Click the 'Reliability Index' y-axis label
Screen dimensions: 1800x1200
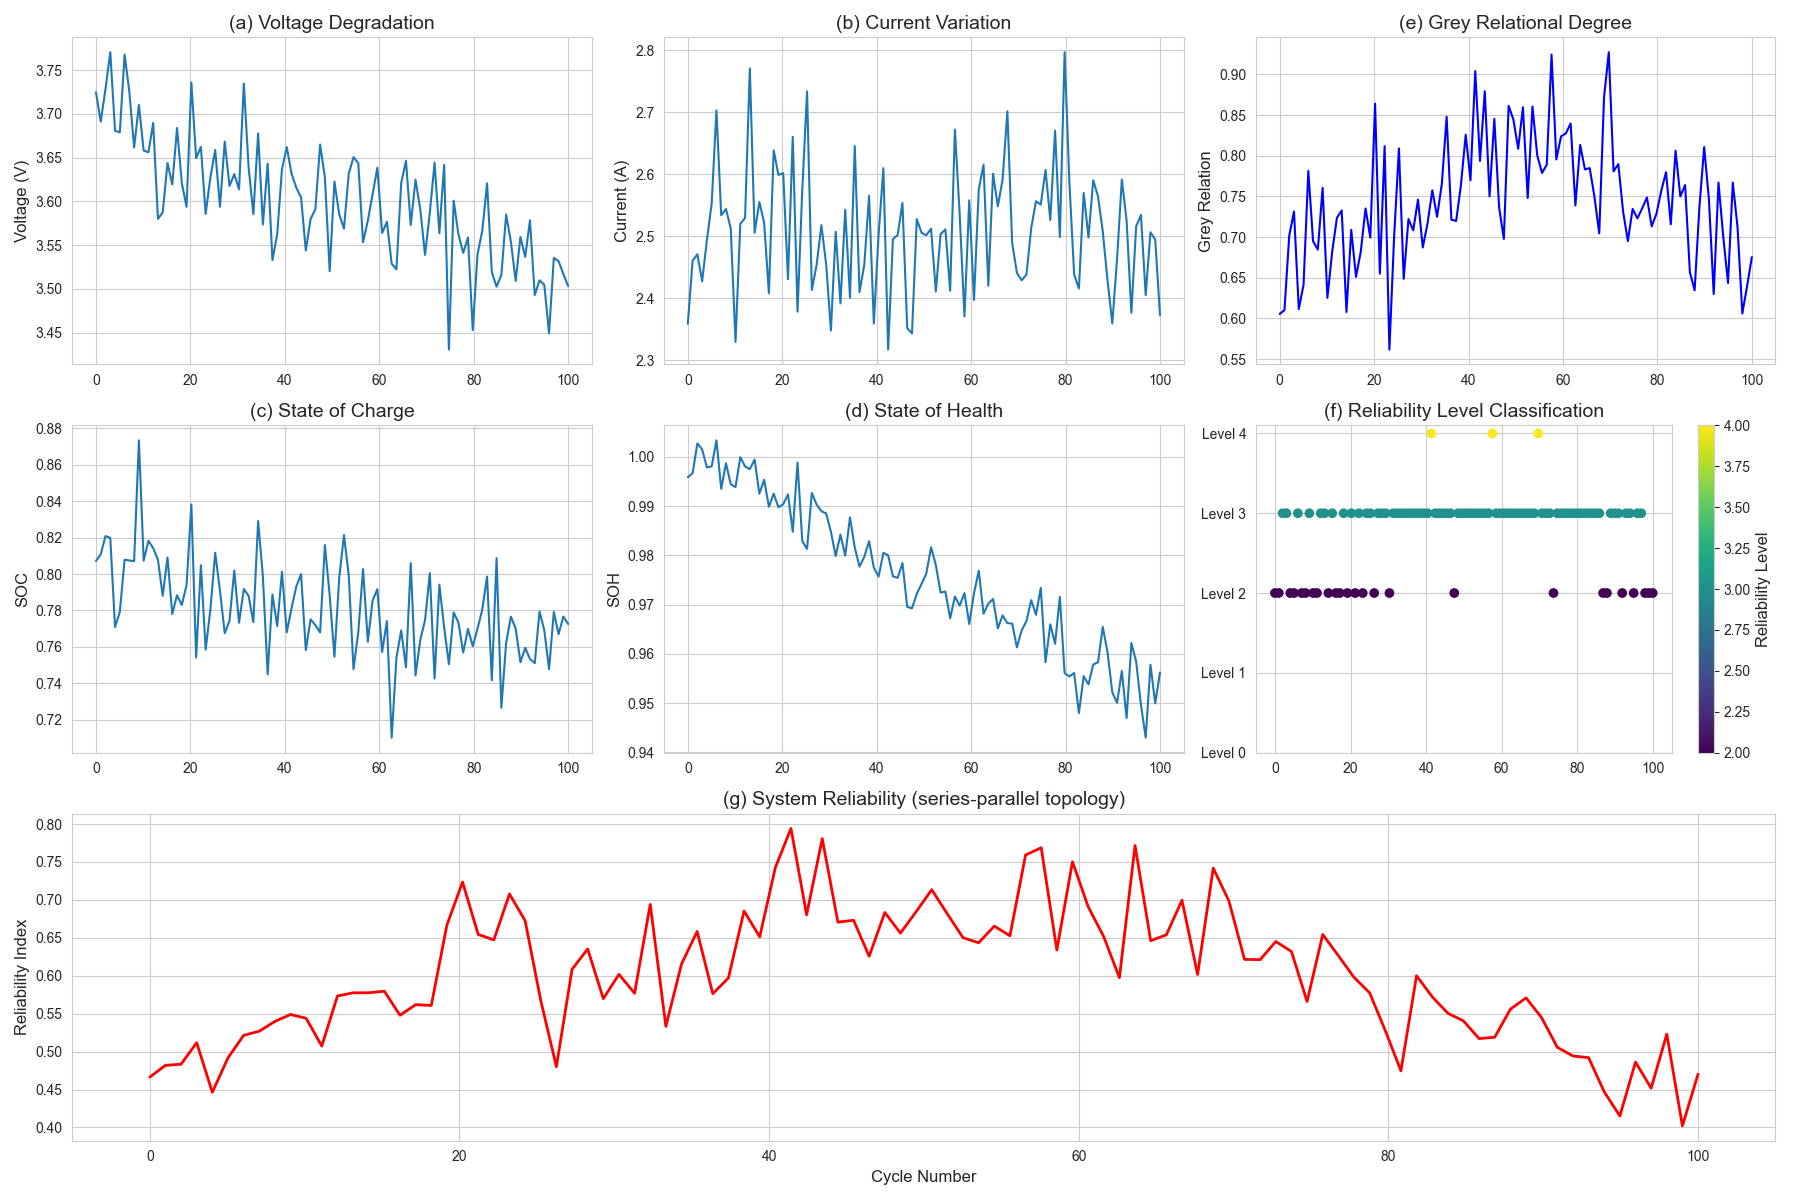click(x=21, y=978)
